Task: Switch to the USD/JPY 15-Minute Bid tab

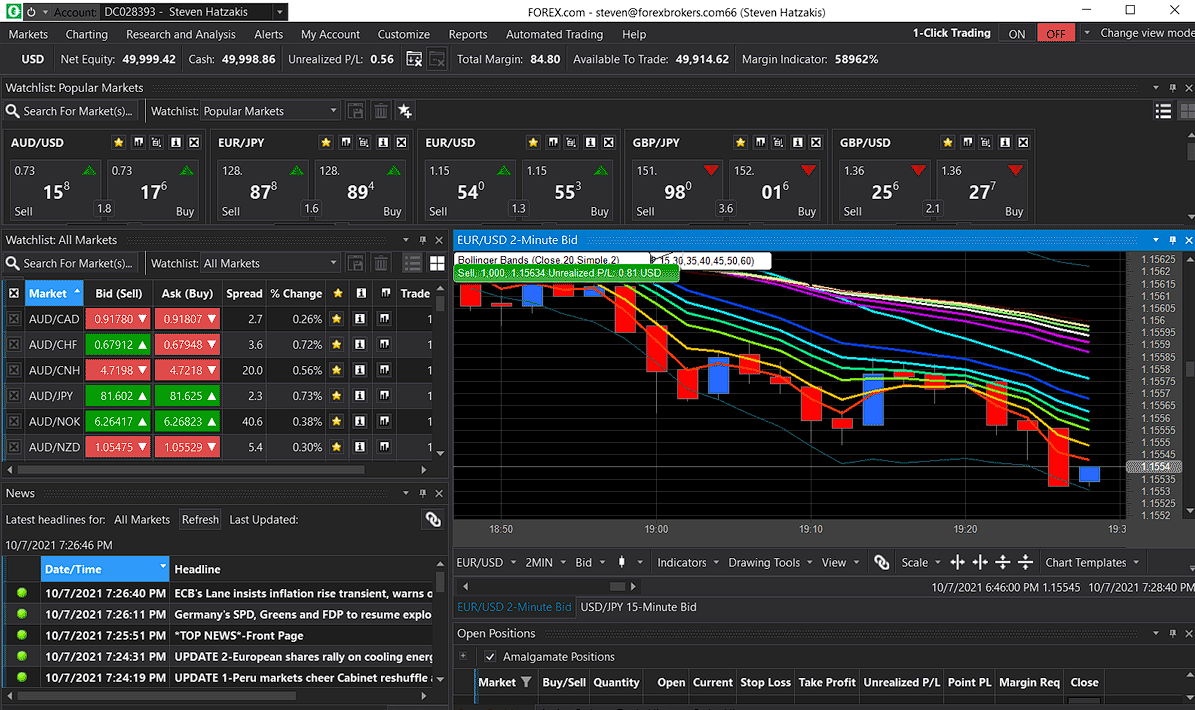Action: [x=638, y=607]
